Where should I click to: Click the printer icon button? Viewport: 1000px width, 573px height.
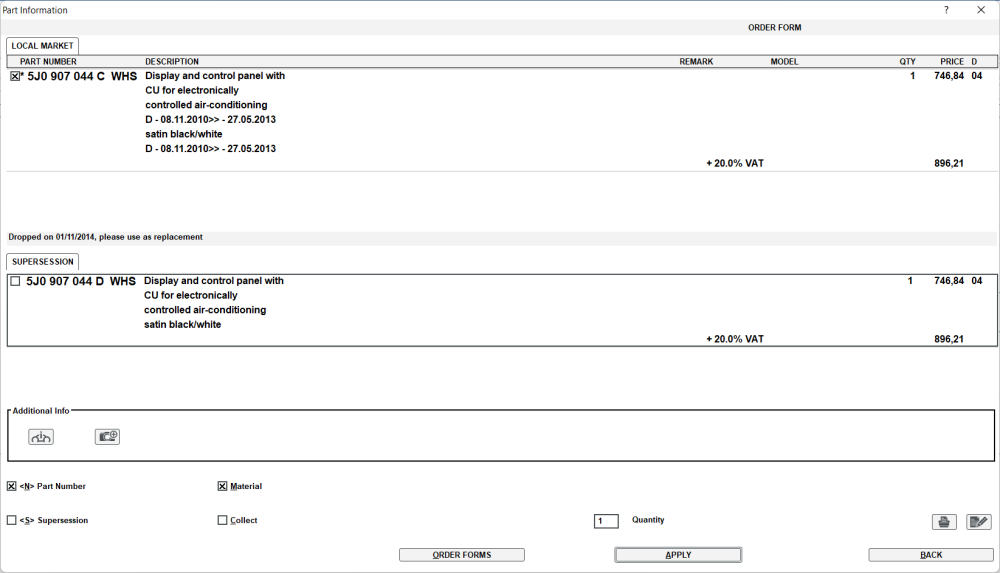(x=944, y=522)
